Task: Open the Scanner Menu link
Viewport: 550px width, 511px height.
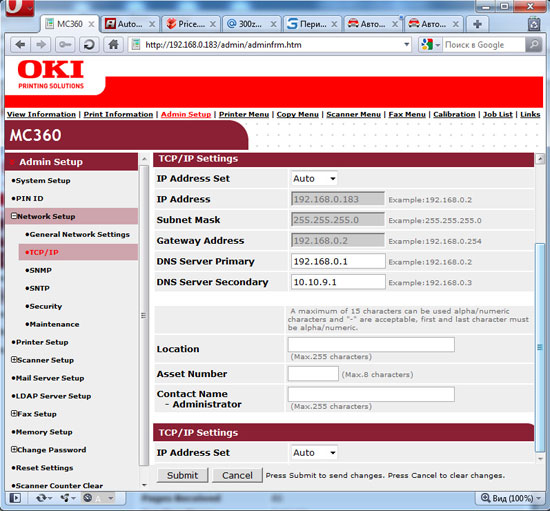Action: click(354, 114)
